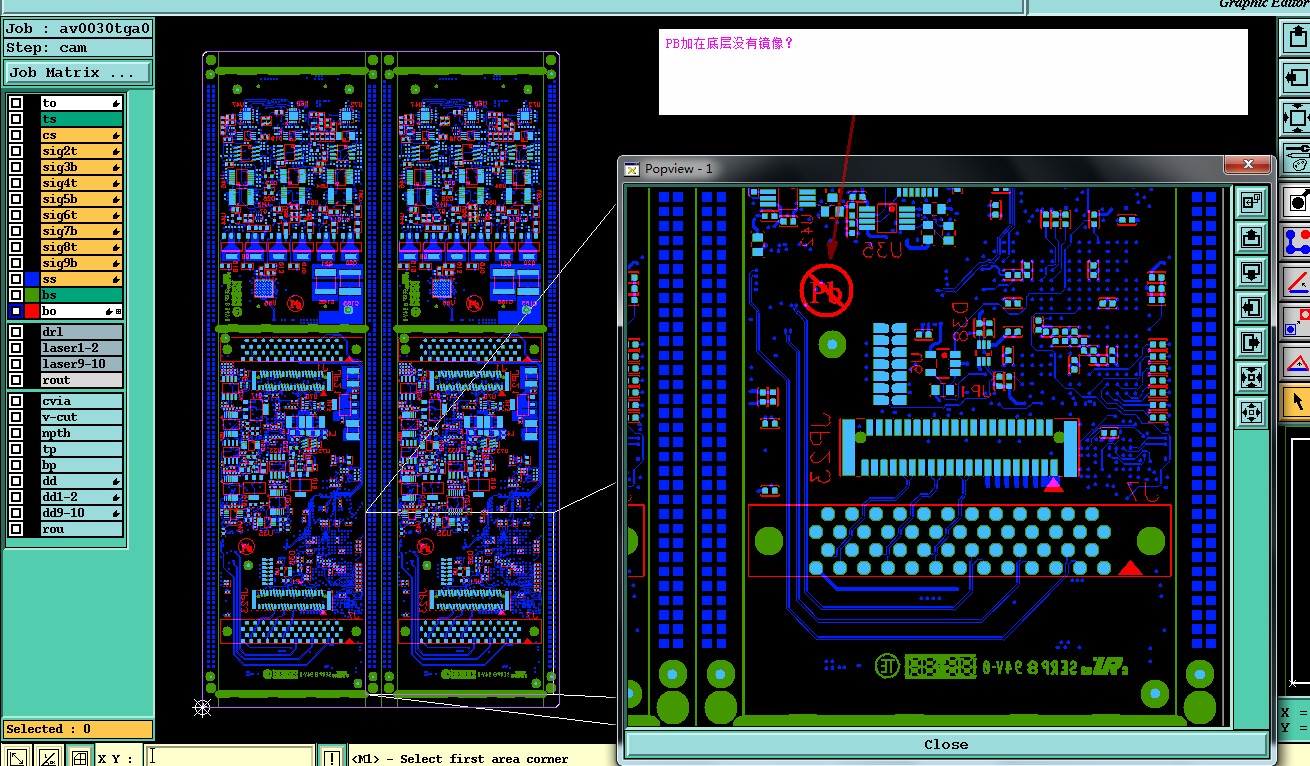Click the Popview pan up icon
Screen dimensions: 1310x766
(1251, 237)
